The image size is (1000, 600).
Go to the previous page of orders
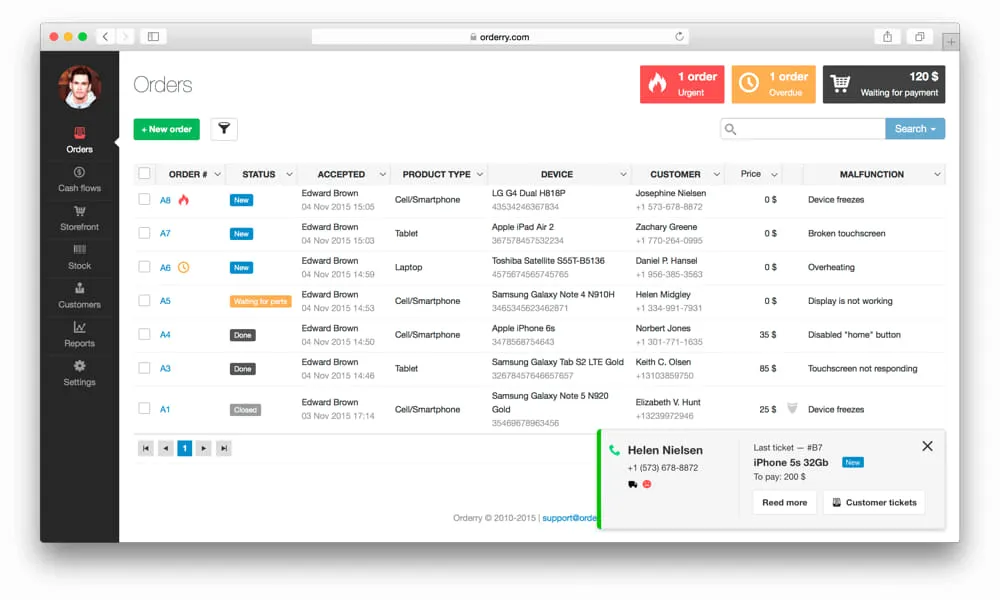pyautogui.click(x=165, y=448)
